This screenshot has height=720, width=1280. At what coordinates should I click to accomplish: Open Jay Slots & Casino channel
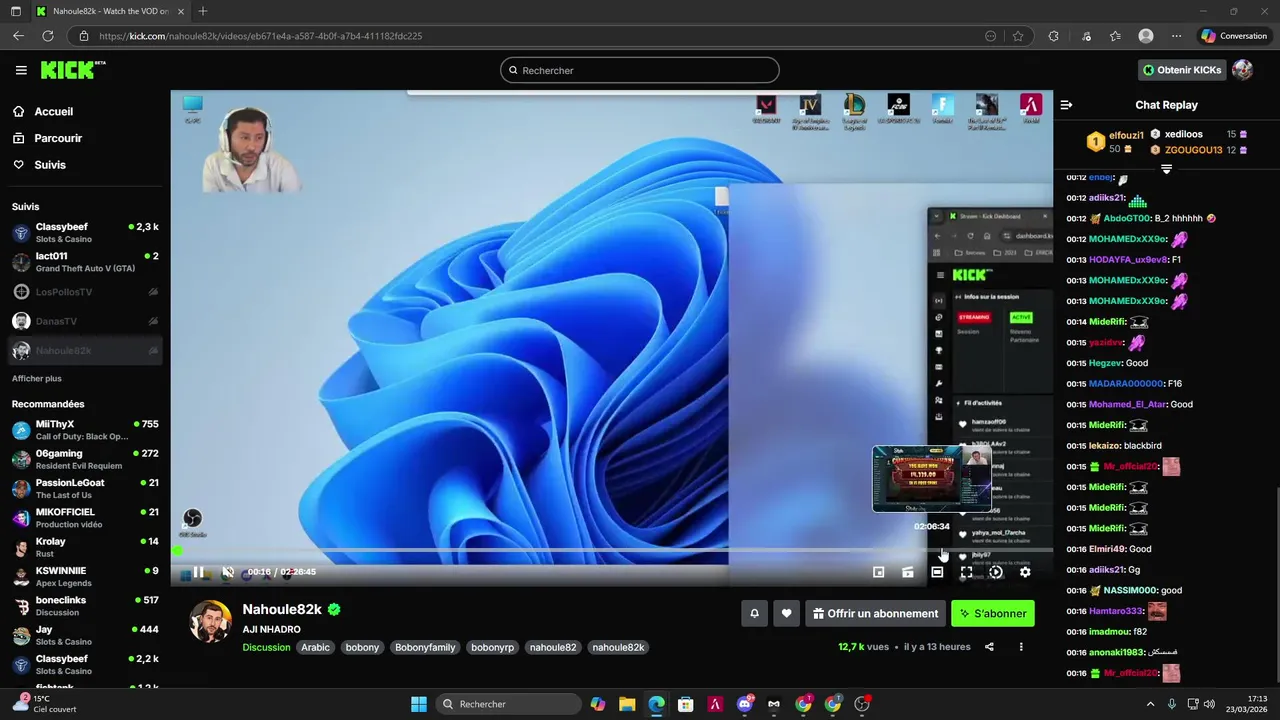pos(85,635)
